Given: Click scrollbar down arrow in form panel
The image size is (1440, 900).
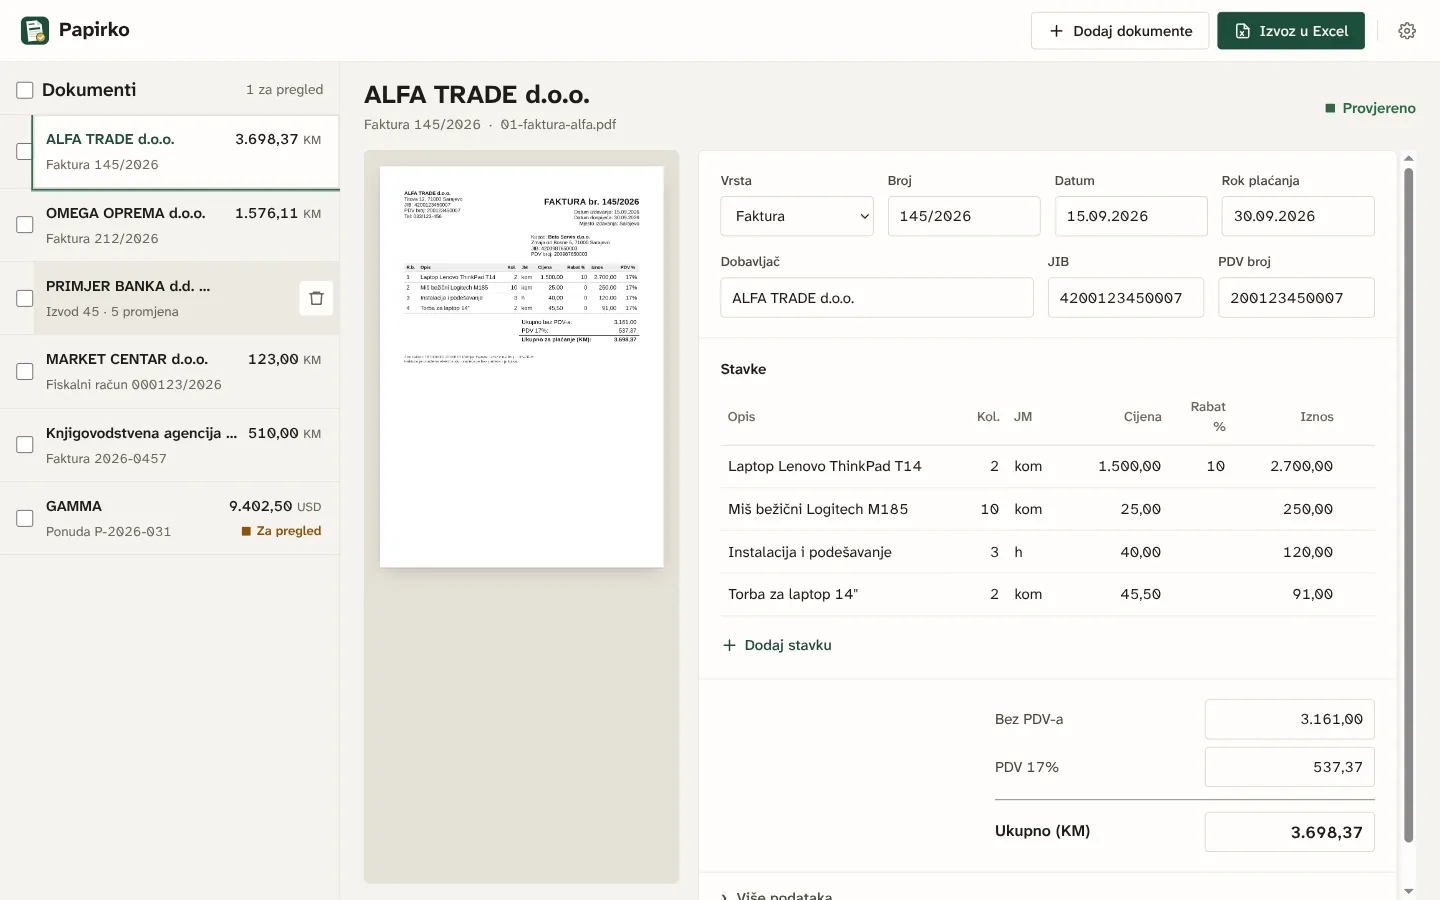Looking at the screenshot, I should pos(1409,890).
